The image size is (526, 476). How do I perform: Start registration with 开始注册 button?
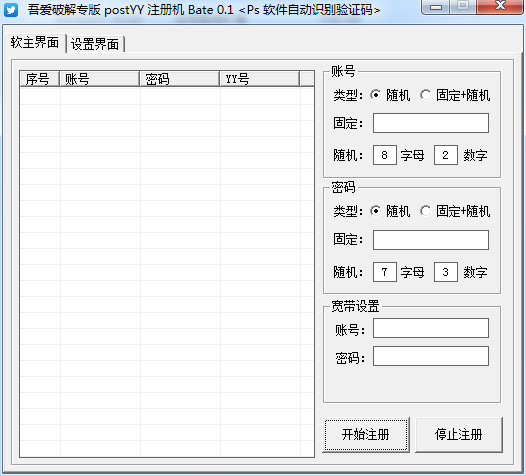tap(366, 435)
